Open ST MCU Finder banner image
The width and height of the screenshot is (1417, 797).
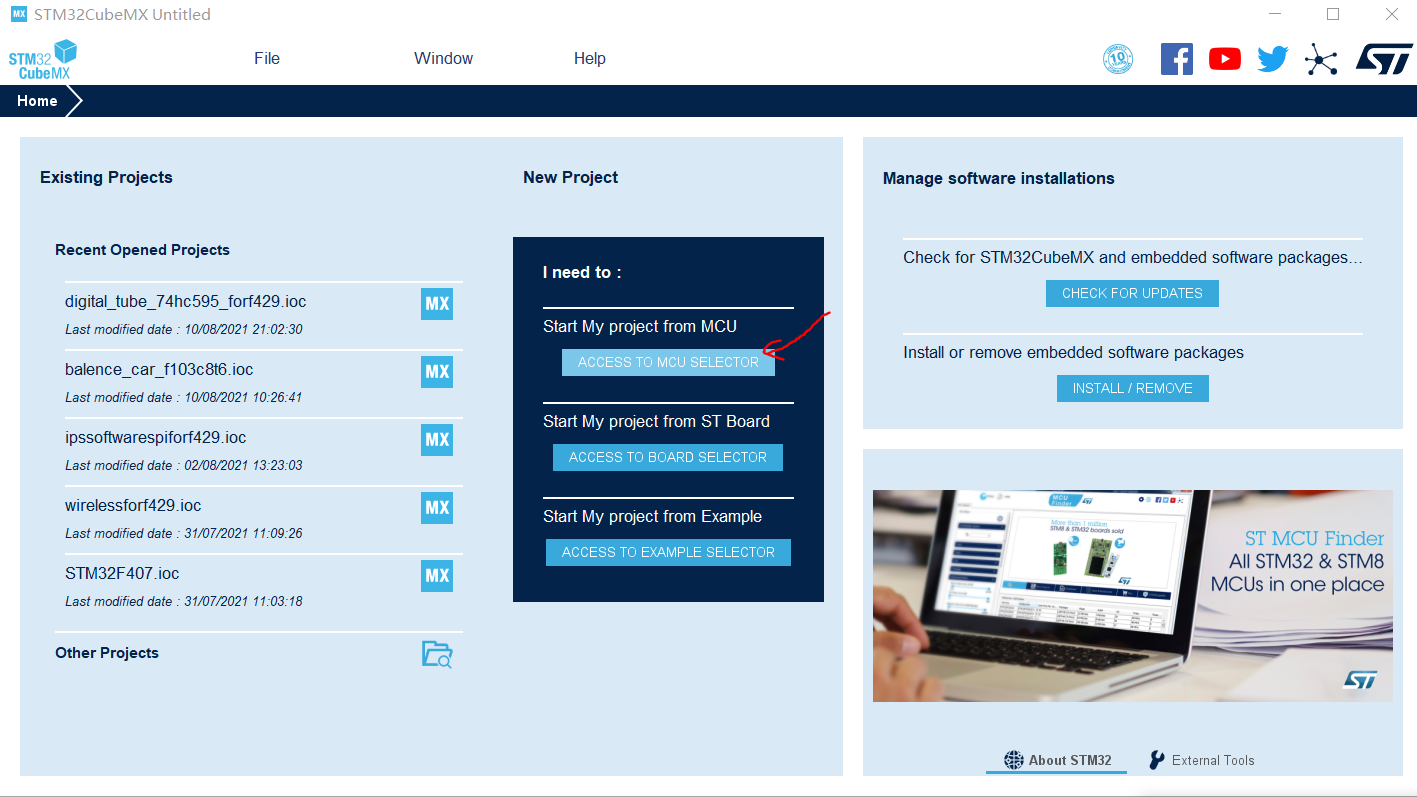(1132, 595)
